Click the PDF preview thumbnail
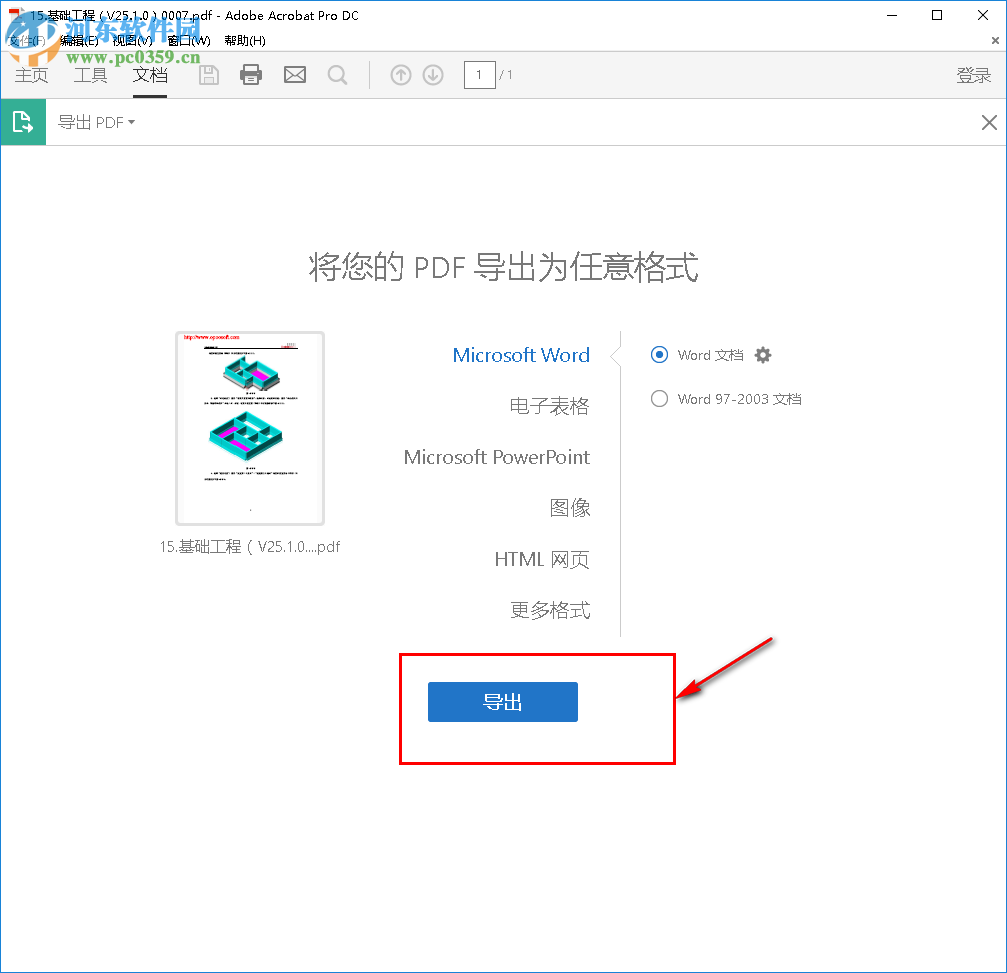This screenshot has height=973, width=1007. pos(249,428)
